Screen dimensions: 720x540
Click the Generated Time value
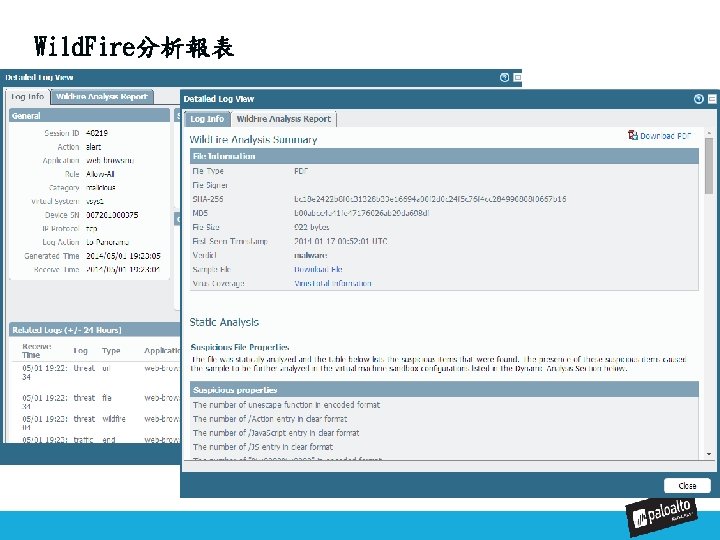[123, 256]
